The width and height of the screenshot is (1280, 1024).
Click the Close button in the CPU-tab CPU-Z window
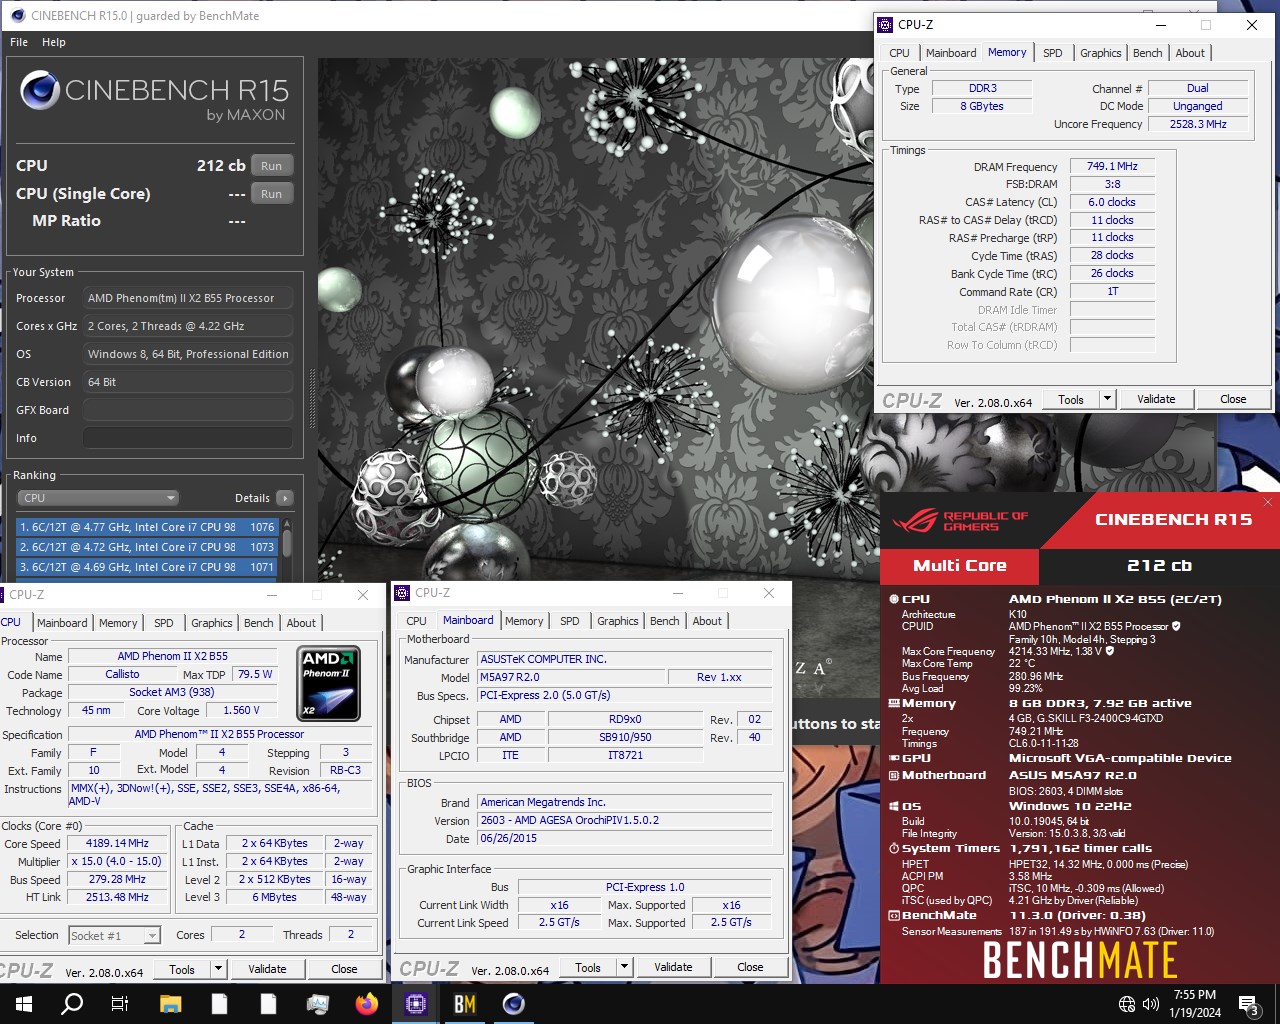coord(344,969)
